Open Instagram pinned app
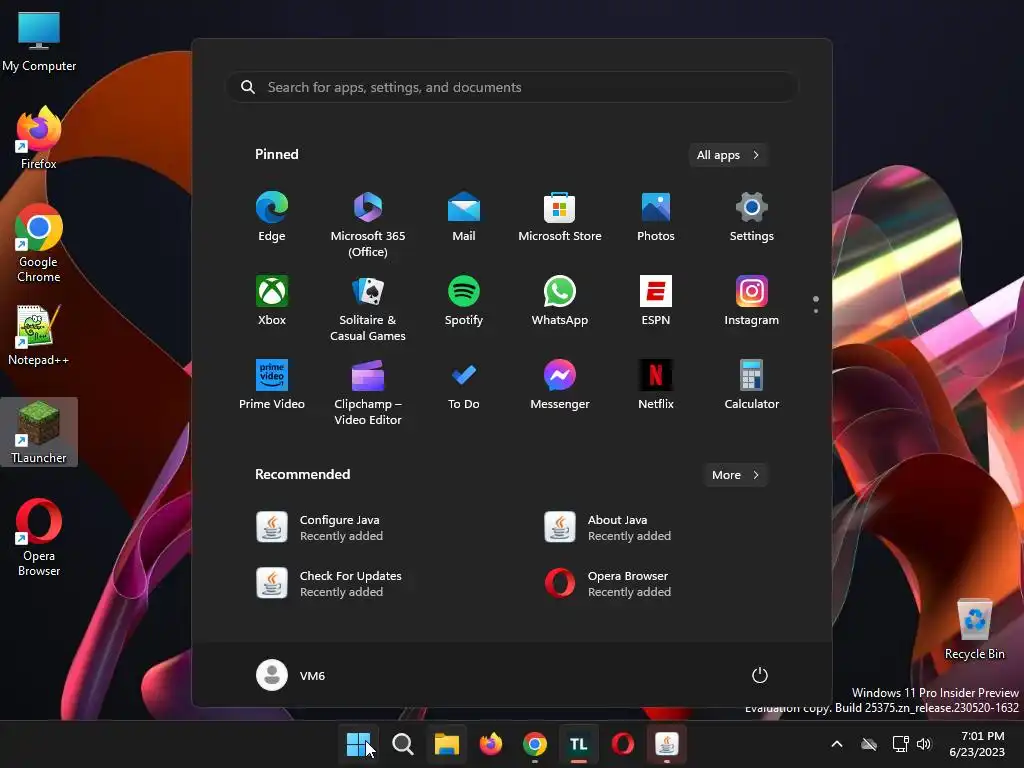This screenshot has height=768, width=1024. click(x=752, y=301)
